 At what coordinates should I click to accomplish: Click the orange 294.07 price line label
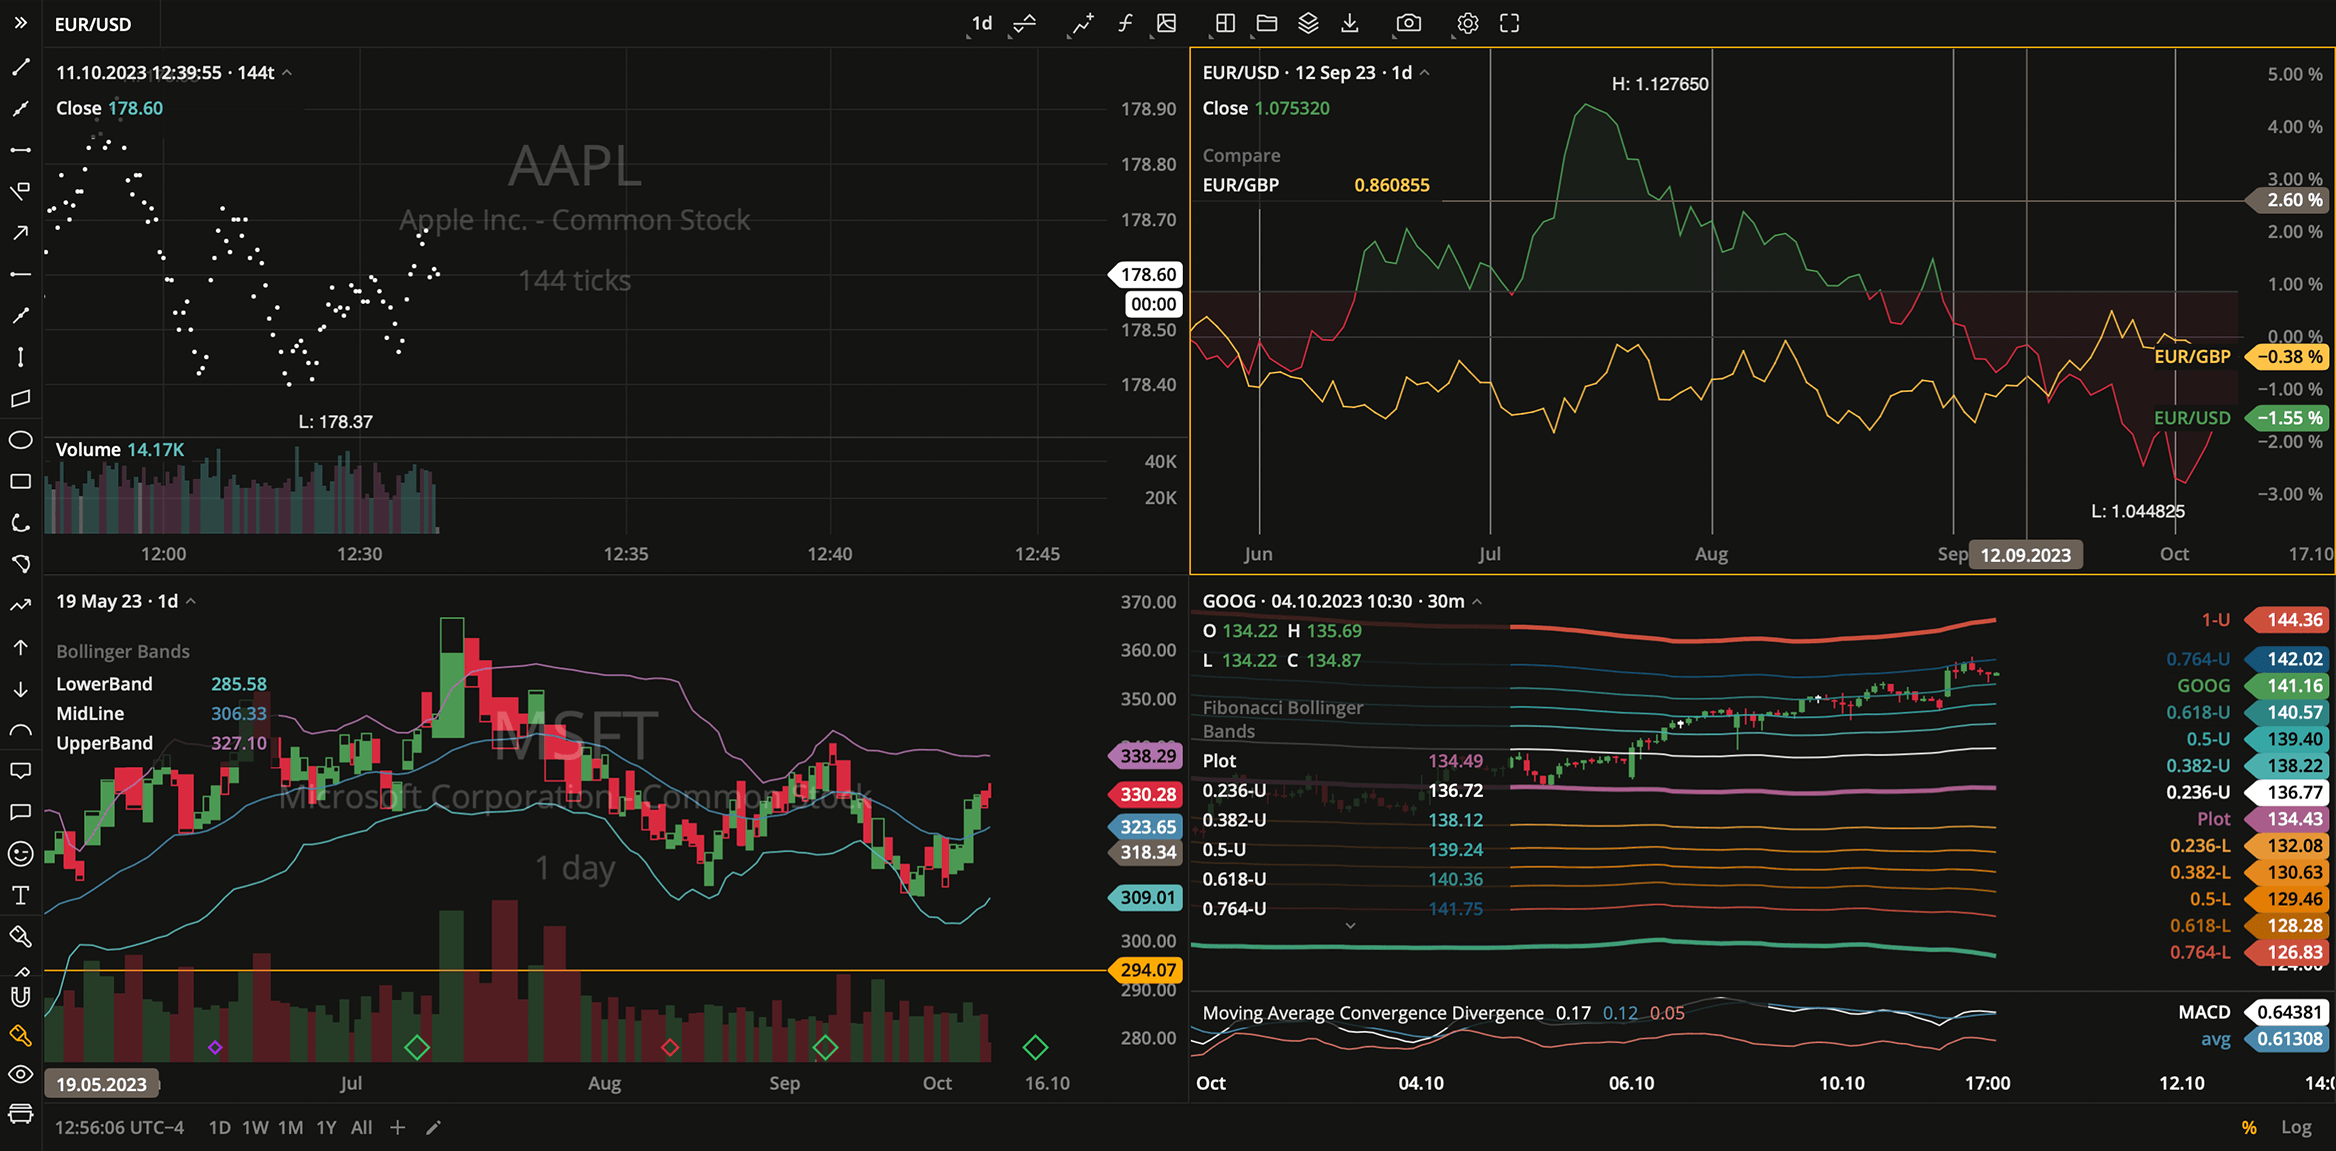[1146, 970]
